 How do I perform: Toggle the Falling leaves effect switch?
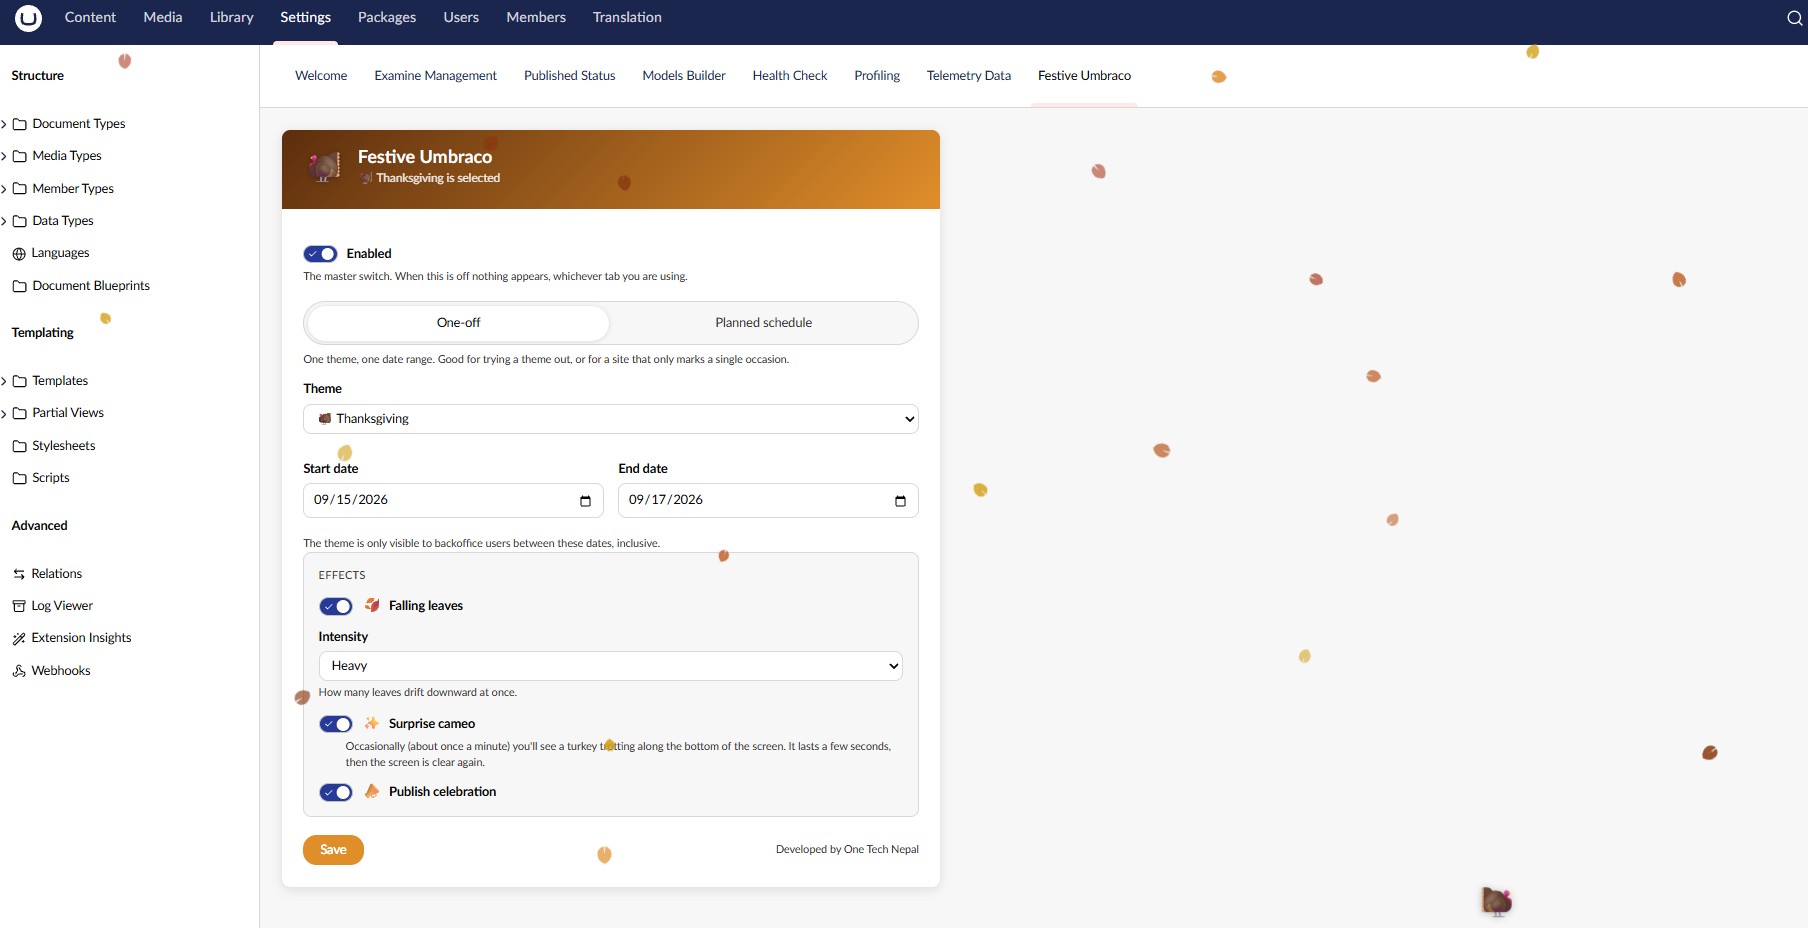pyautogui.click(x=336, y=606)
